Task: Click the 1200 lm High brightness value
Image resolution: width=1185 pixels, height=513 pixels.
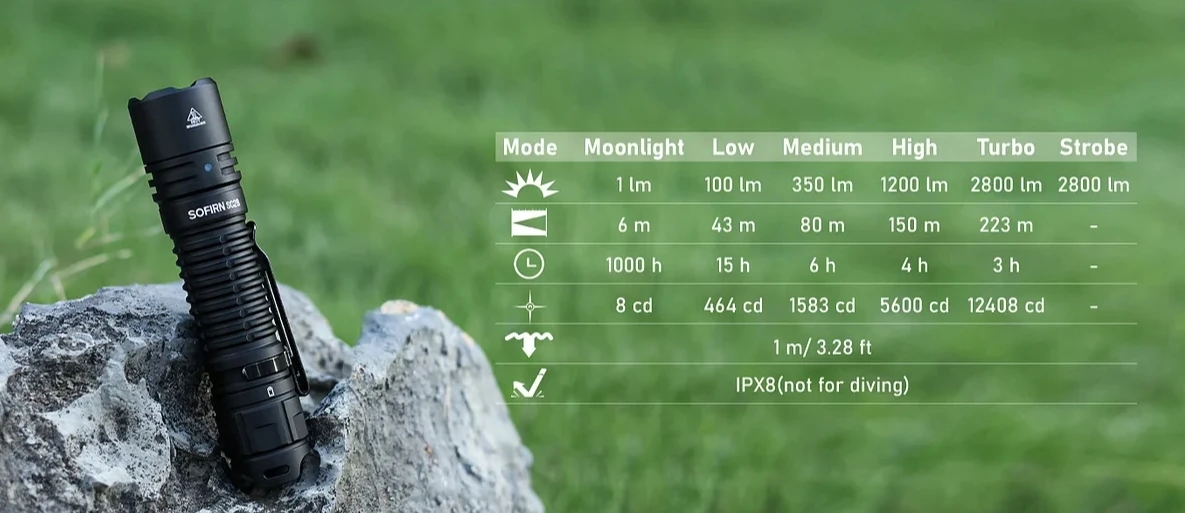Action: coord(914,185)
